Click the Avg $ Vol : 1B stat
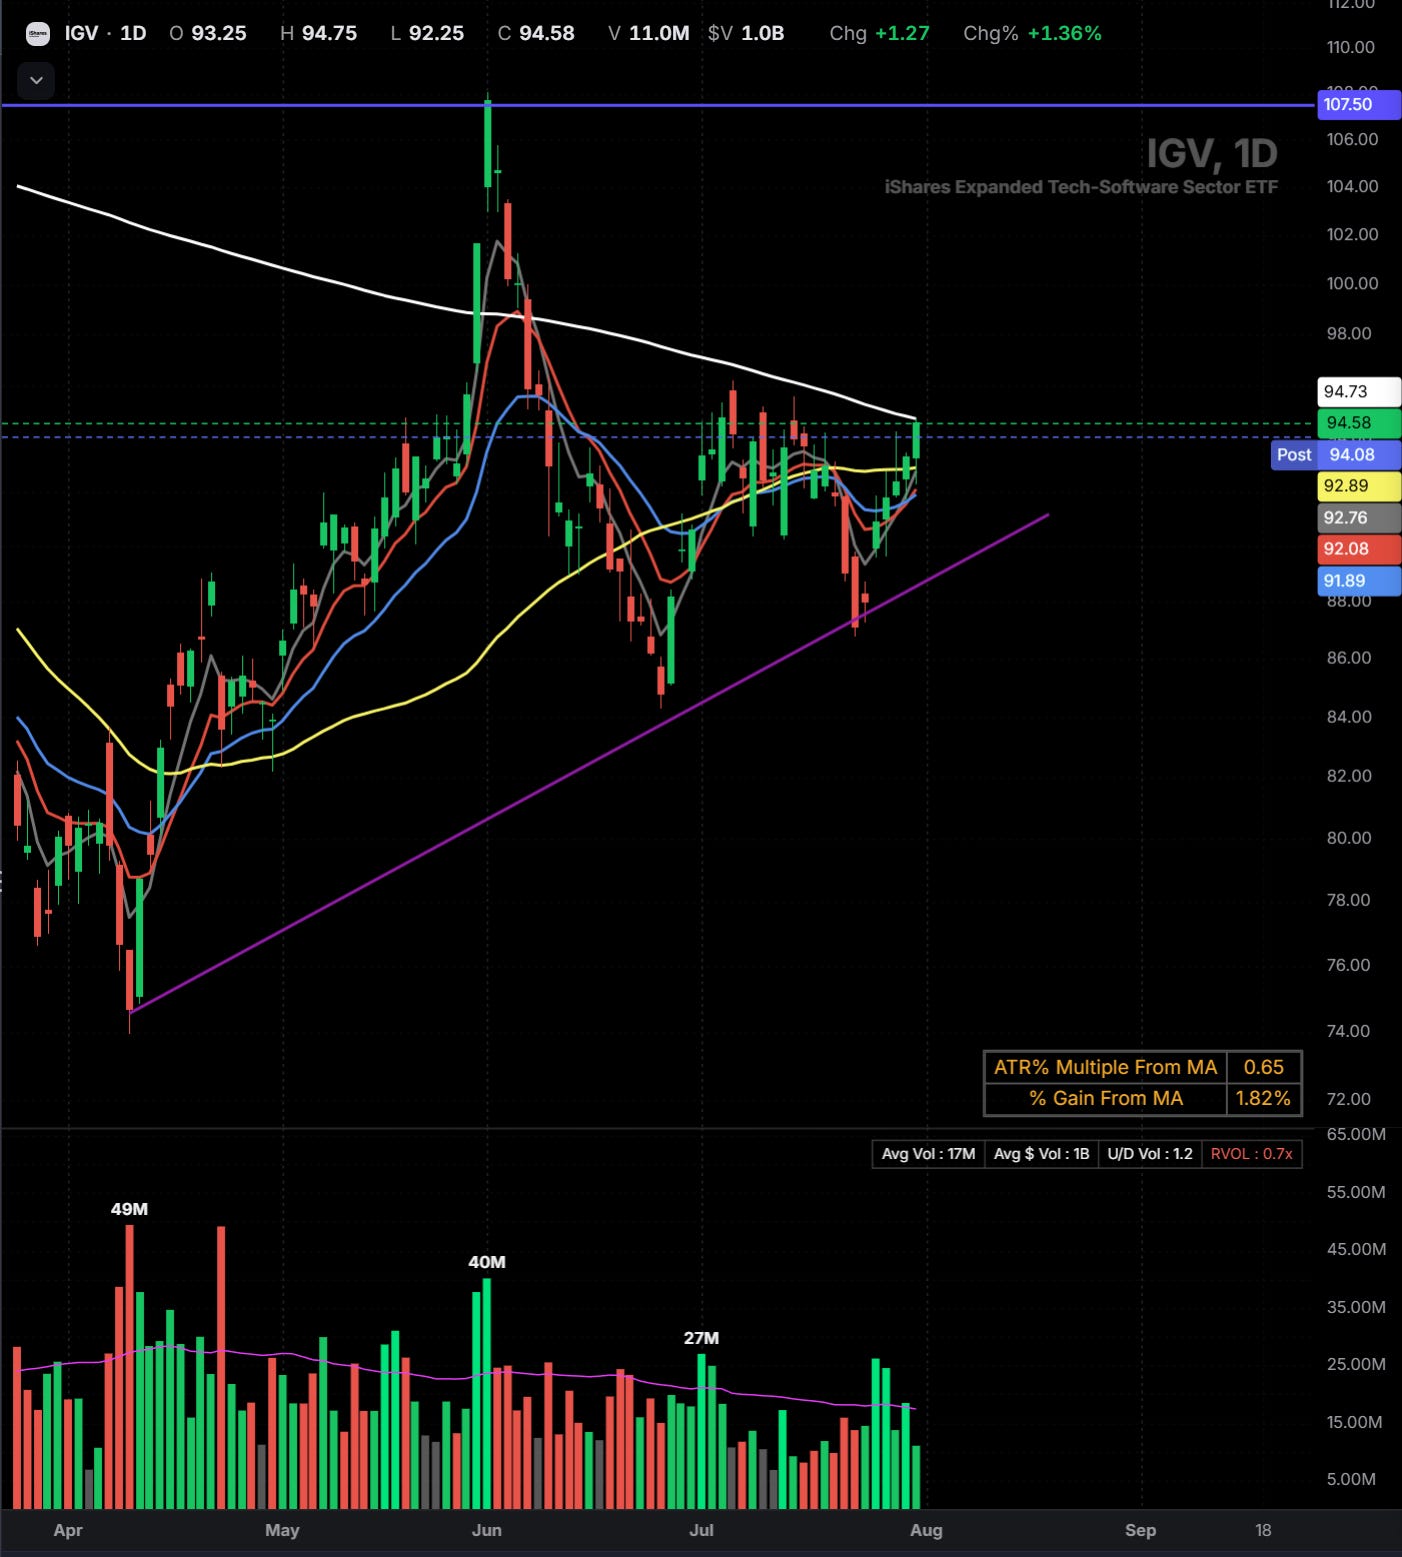Image resolution: width=1402 pixels, height=1557 pixels. [1041, 1154]
